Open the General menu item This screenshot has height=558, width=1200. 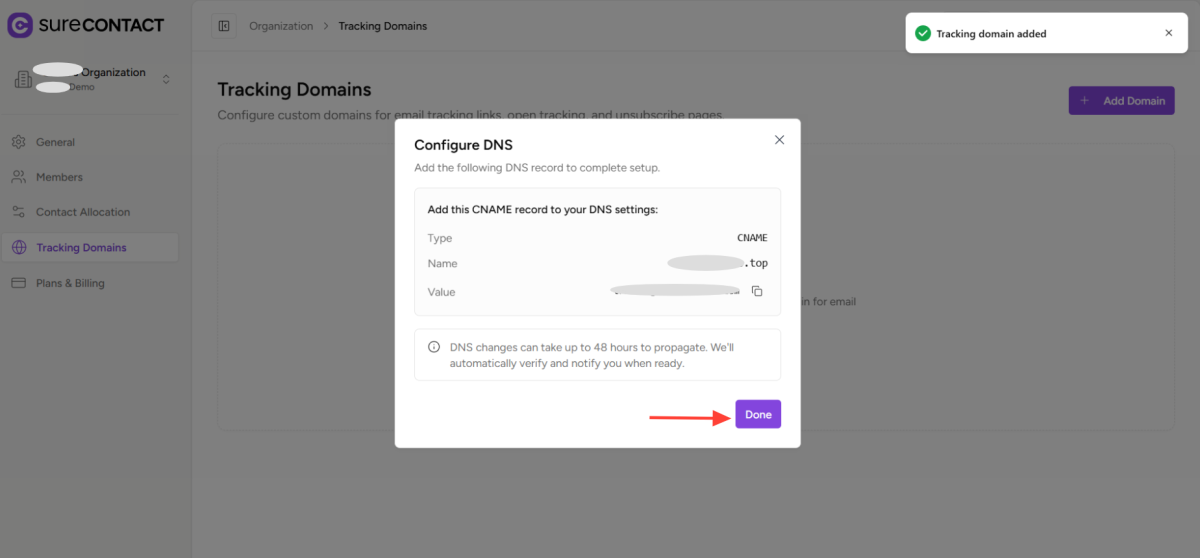coord(55,142)
